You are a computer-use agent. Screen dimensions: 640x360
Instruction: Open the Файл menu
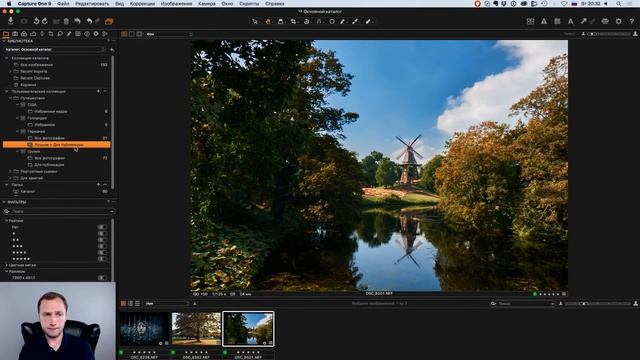63,3
